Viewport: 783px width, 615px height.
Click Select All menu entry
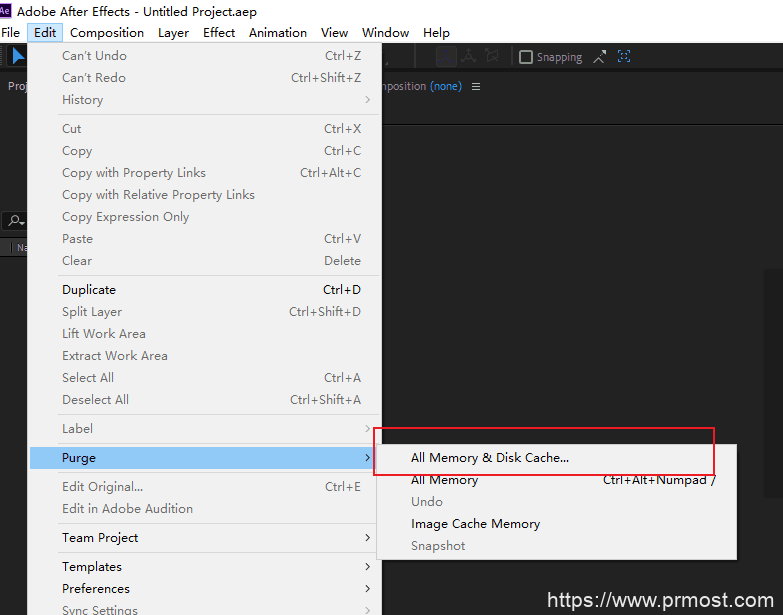coord(204,377)
